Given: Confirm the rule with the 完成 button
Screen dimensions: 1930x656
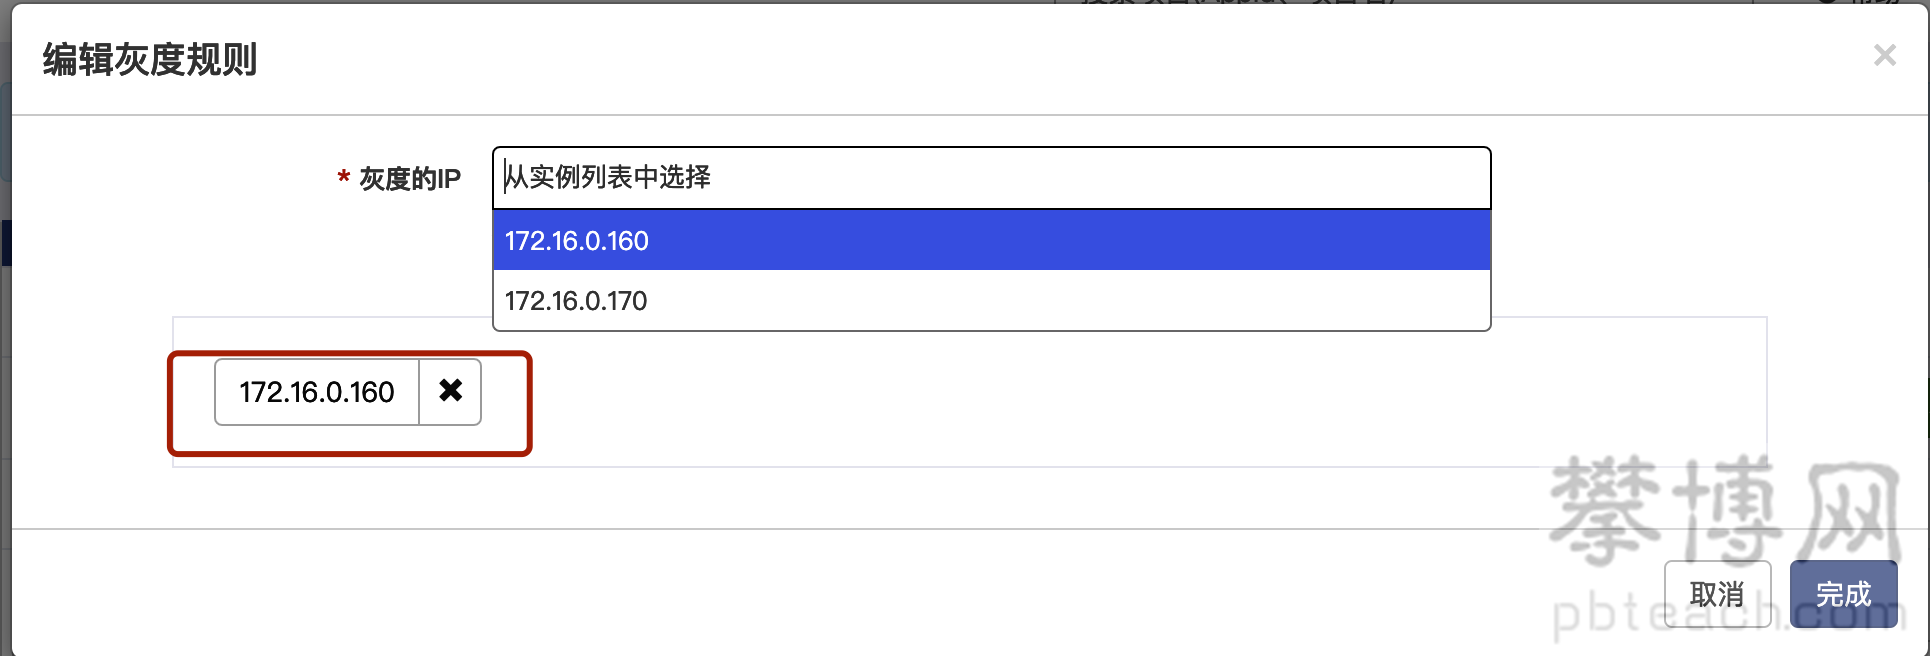Looking at the screenshot, I should point(1843,594).
